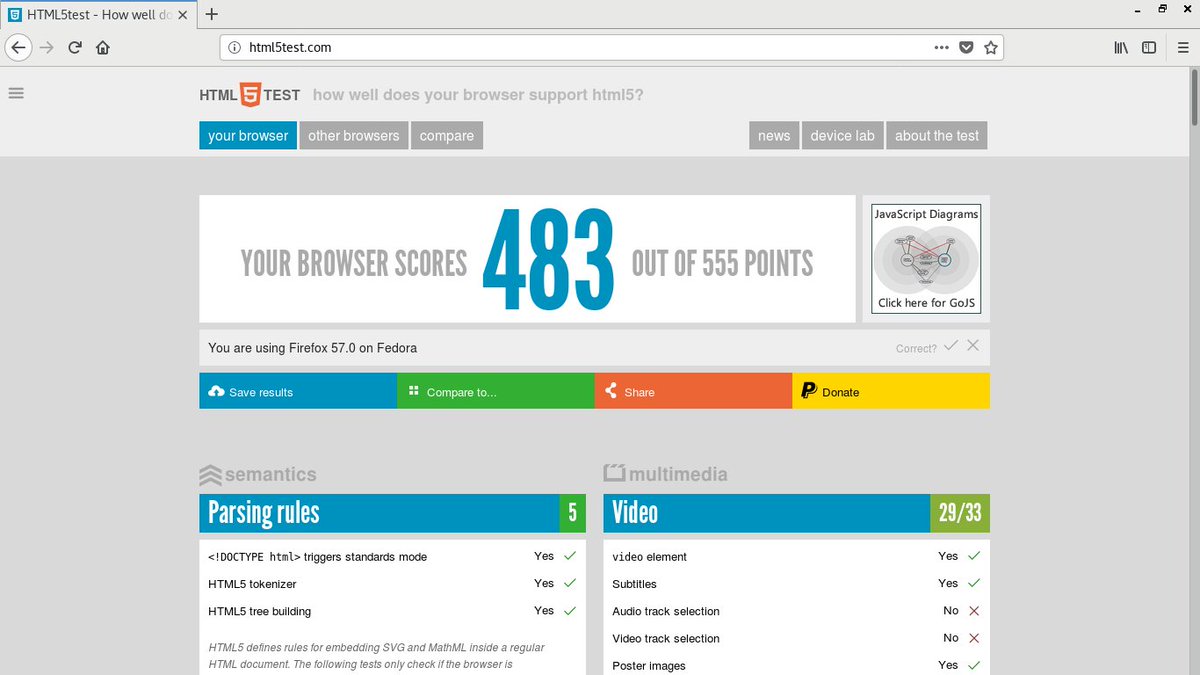Show site information icon in address bar
Image resolution: width=1200 pixels, height=675 pixels.
tap(235, 47)
